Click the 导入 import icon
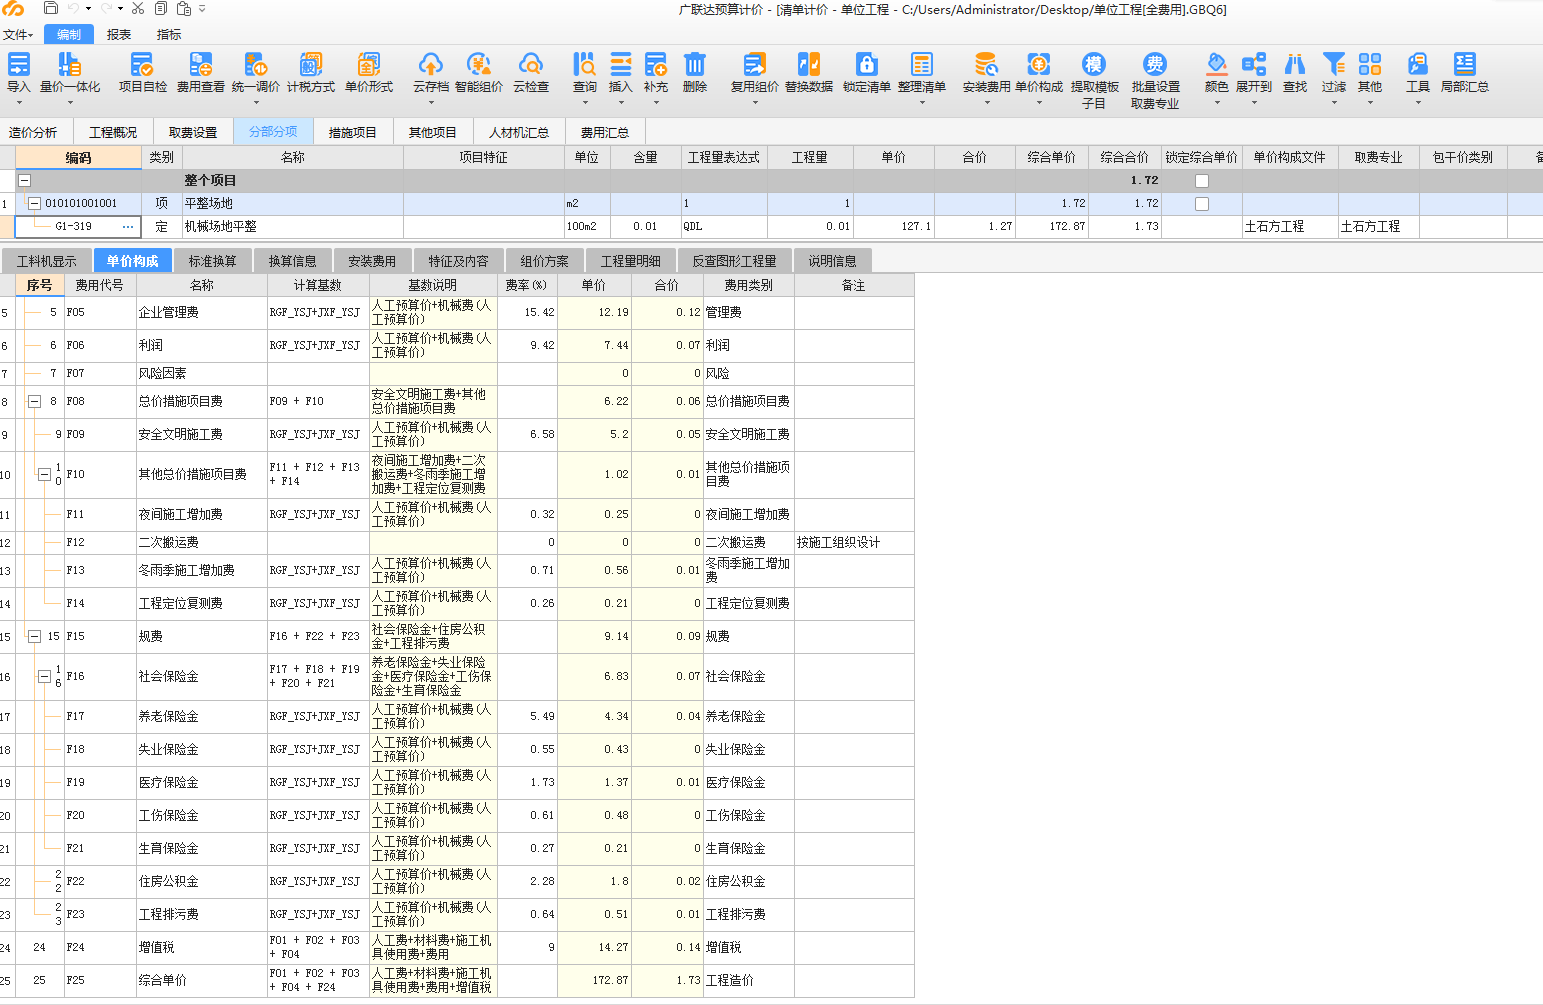Screen dimensions: 1543x1005 (x=18, y=65)
